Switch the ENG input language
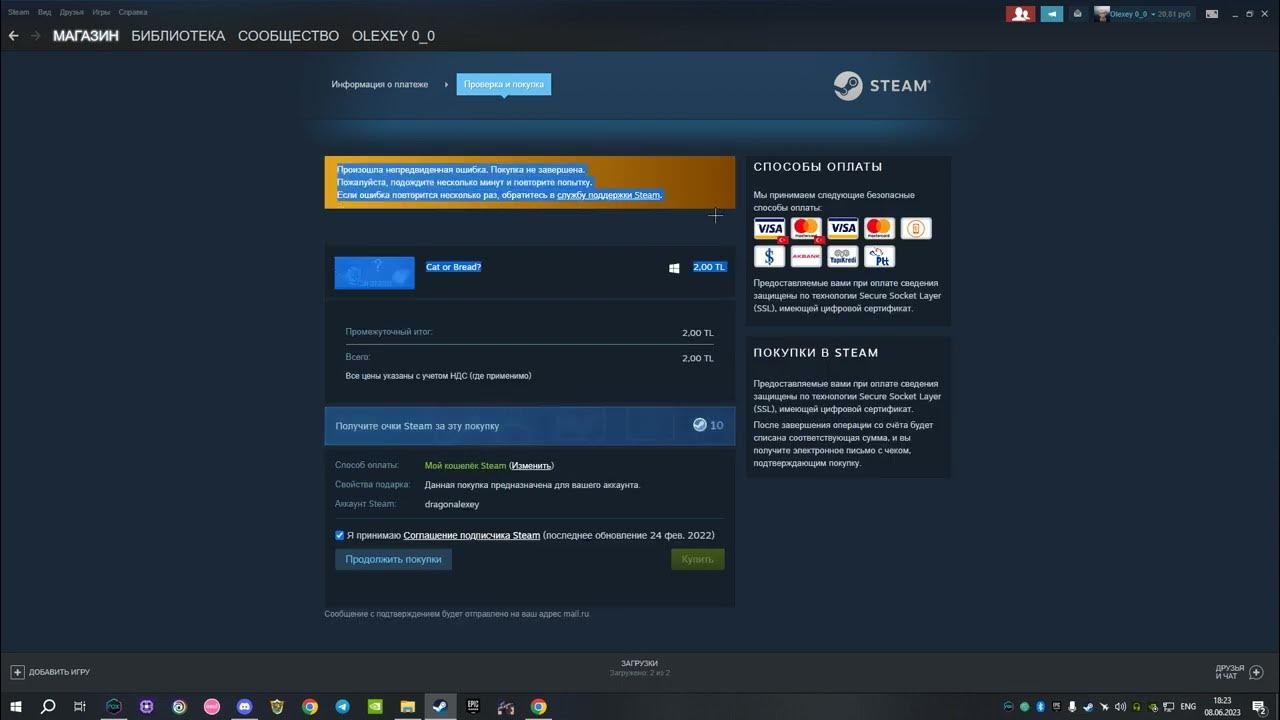Image resolution: width=1280 pixels, height=720 pixels. pyautogui.click(x=1188, y=707)
